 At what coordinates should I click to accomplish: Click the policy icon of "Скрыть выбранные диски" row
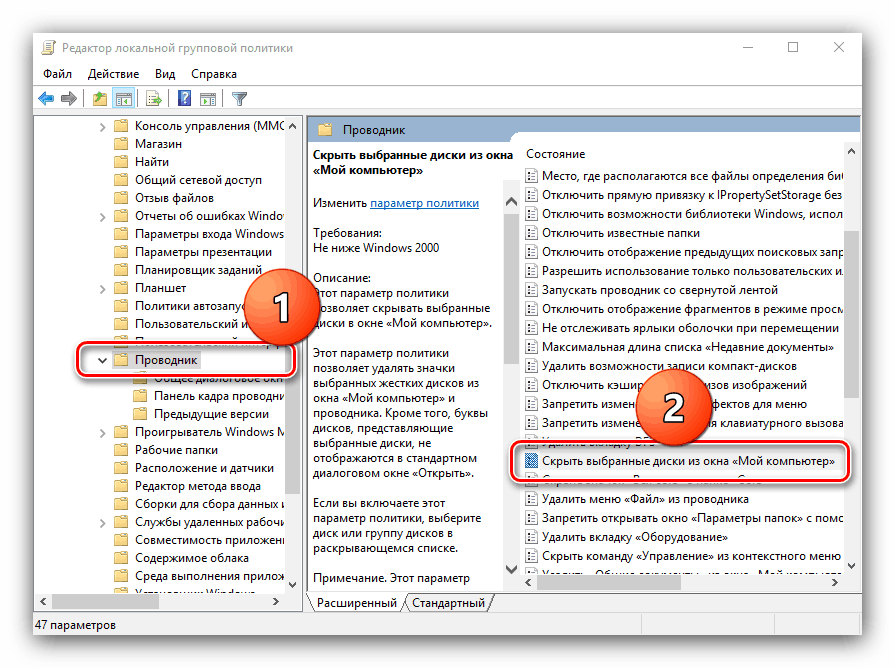531,461
